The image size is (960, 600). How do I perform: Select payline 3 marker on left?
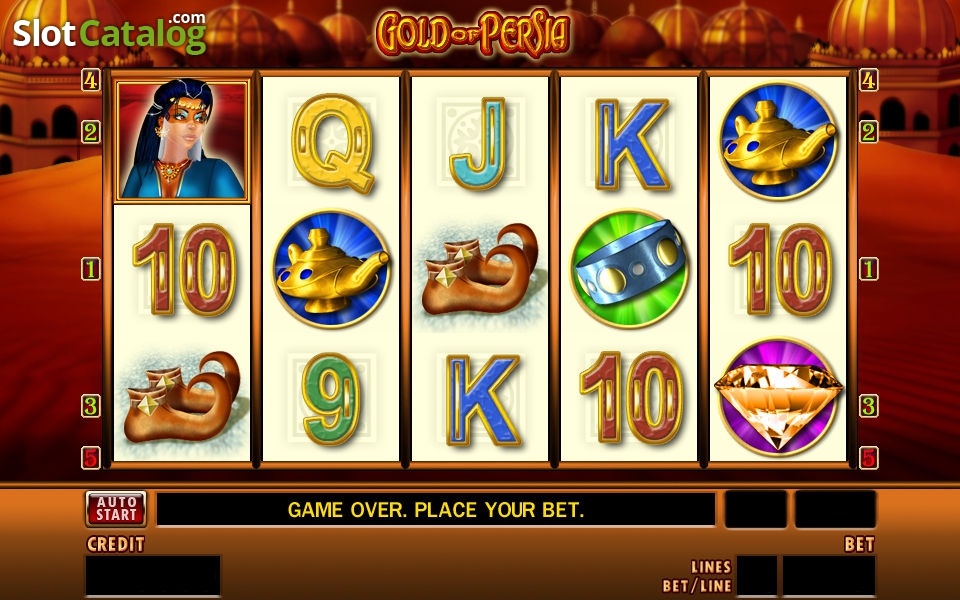click(91, 406)
